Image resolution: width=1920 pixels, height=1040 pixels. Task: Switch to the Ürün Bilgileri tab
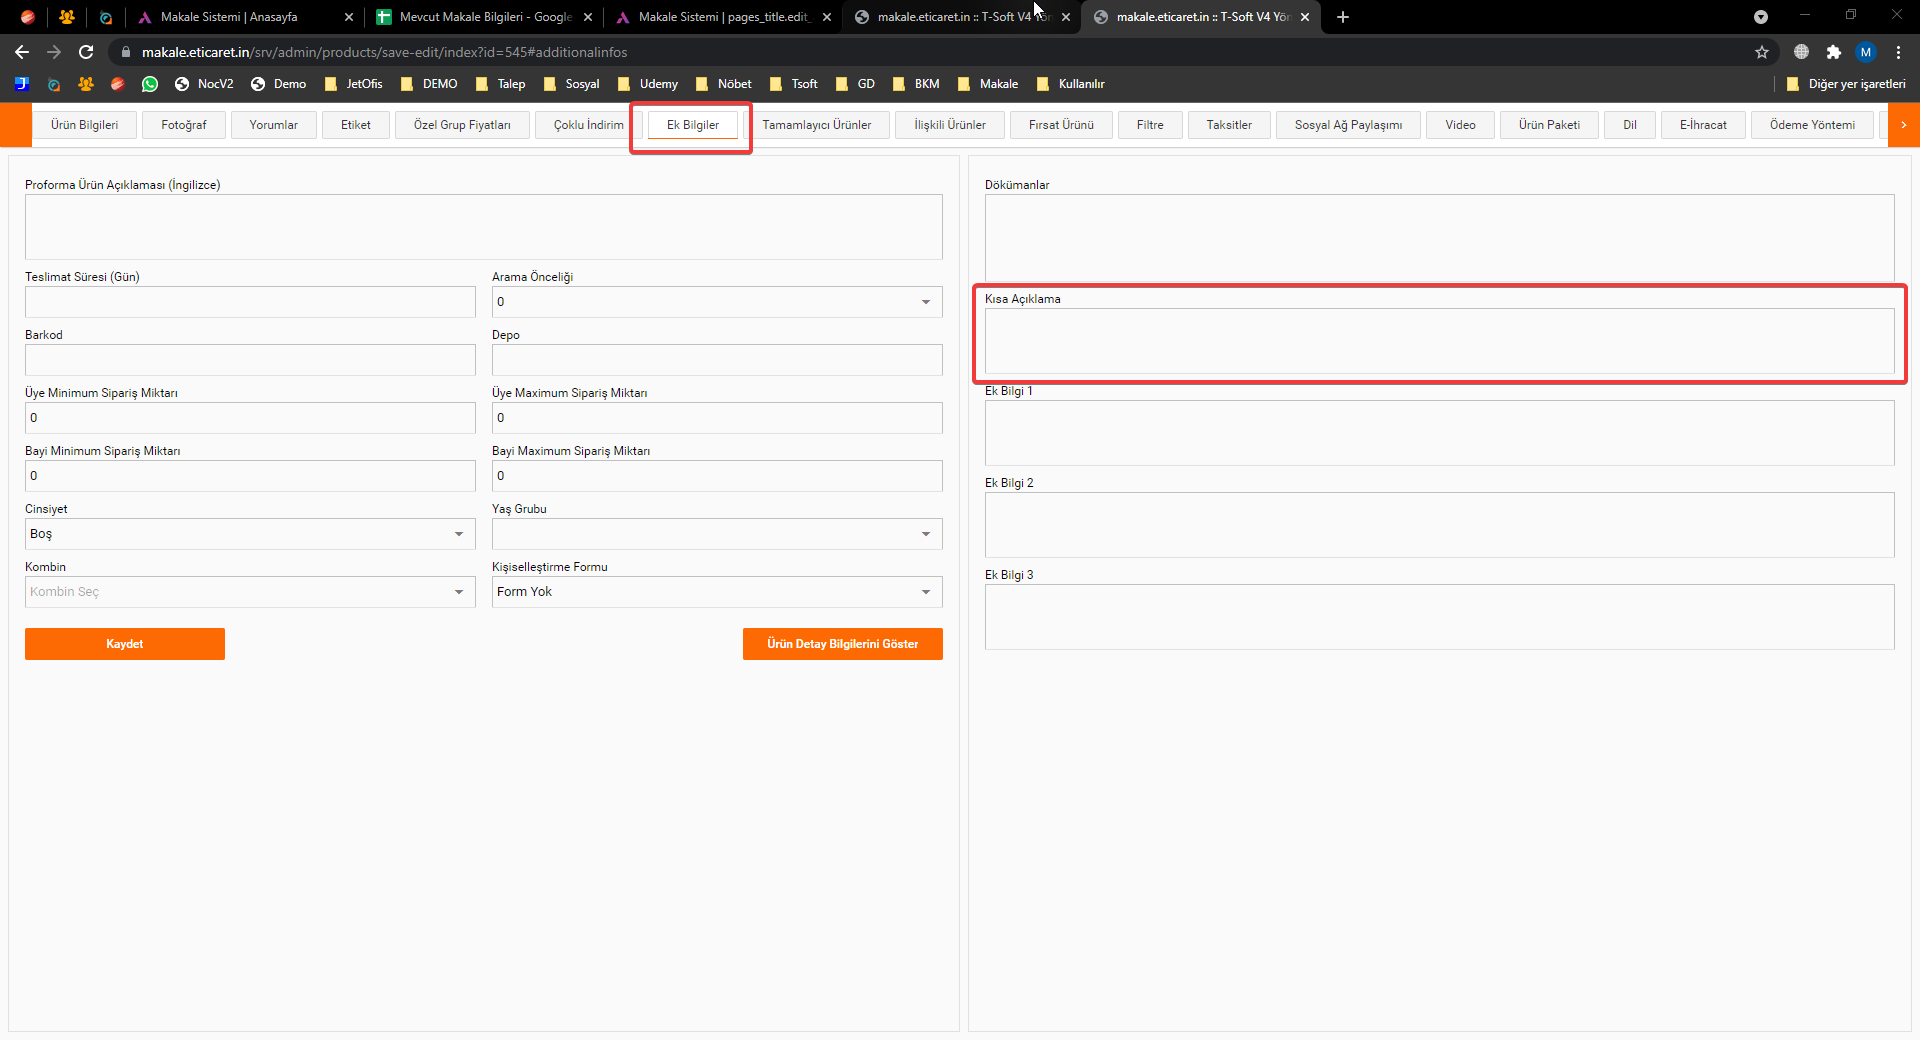point(85,125)
